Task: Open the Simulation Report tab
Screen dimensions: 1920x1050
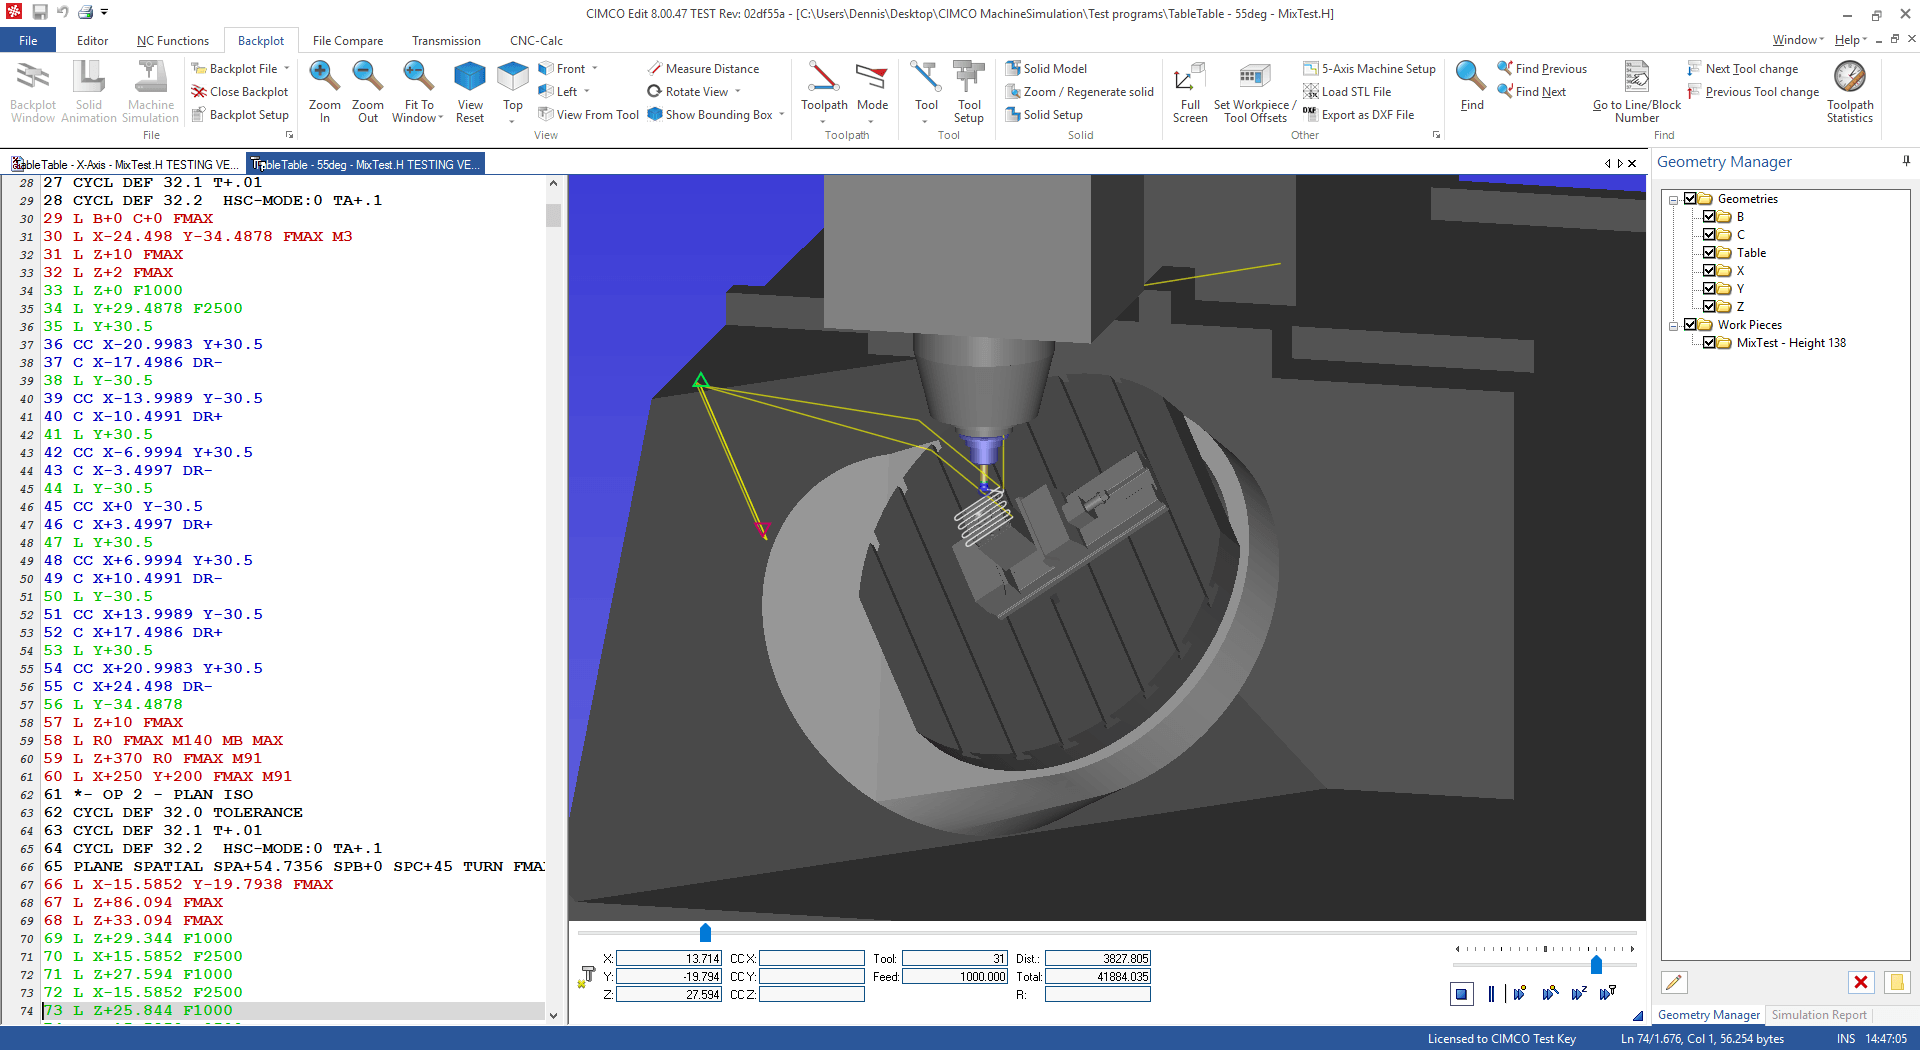Action: [1819, 1015]
